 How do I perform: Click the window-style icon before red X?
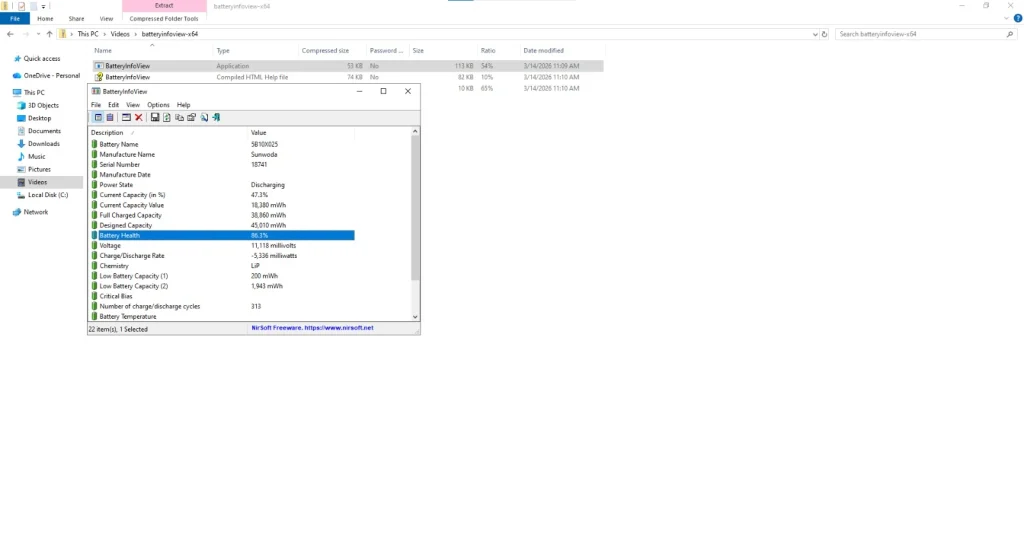(126, 118)
